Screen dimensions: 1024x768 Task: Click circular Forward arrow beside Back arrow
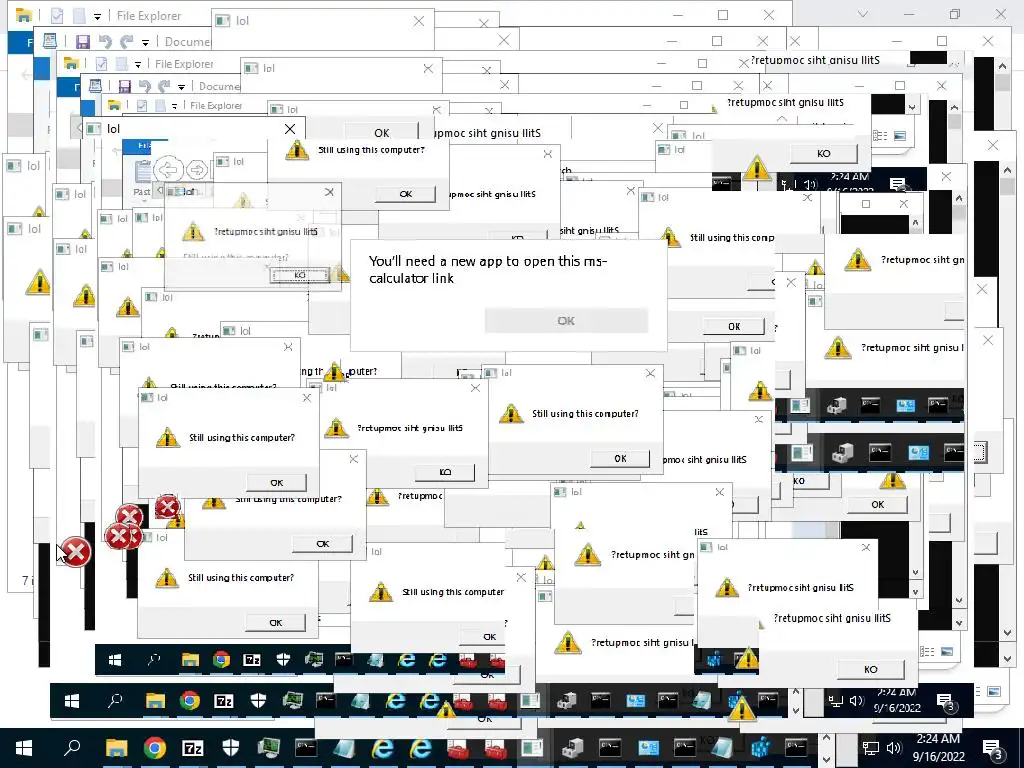click(x=197, y=170)
